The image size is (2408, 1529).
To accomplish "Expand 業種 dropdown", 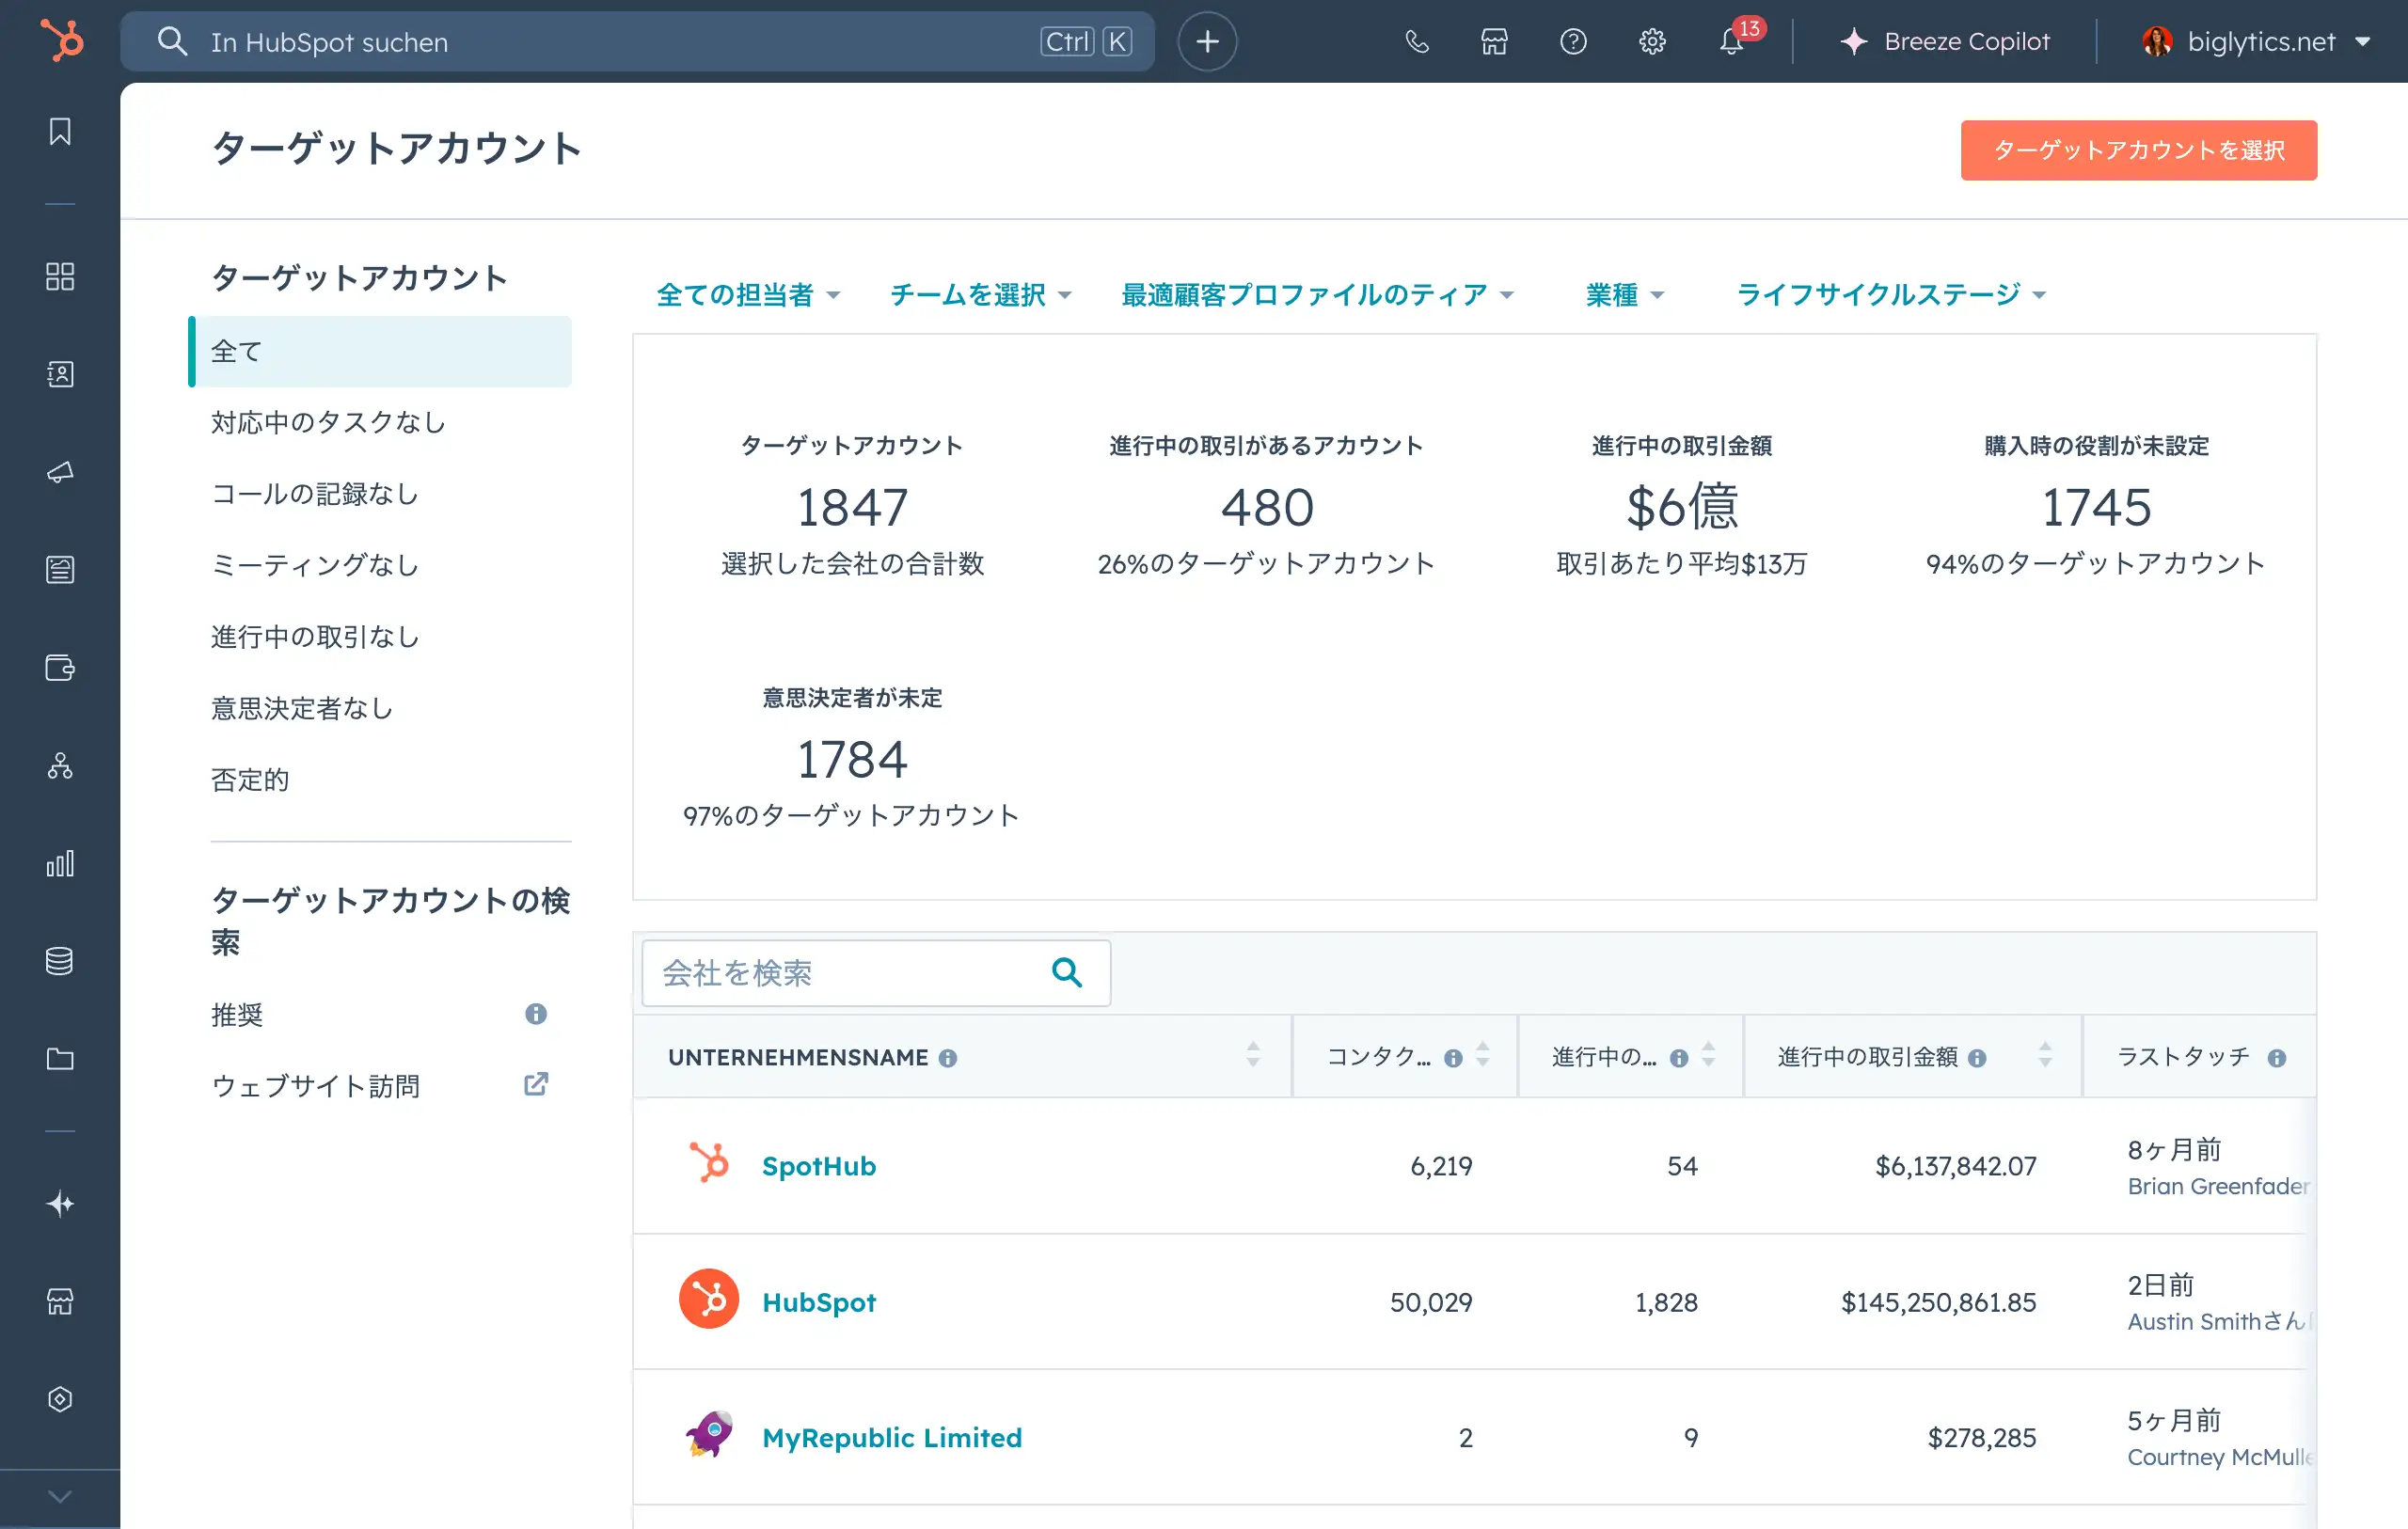I will click(1625, 295).
